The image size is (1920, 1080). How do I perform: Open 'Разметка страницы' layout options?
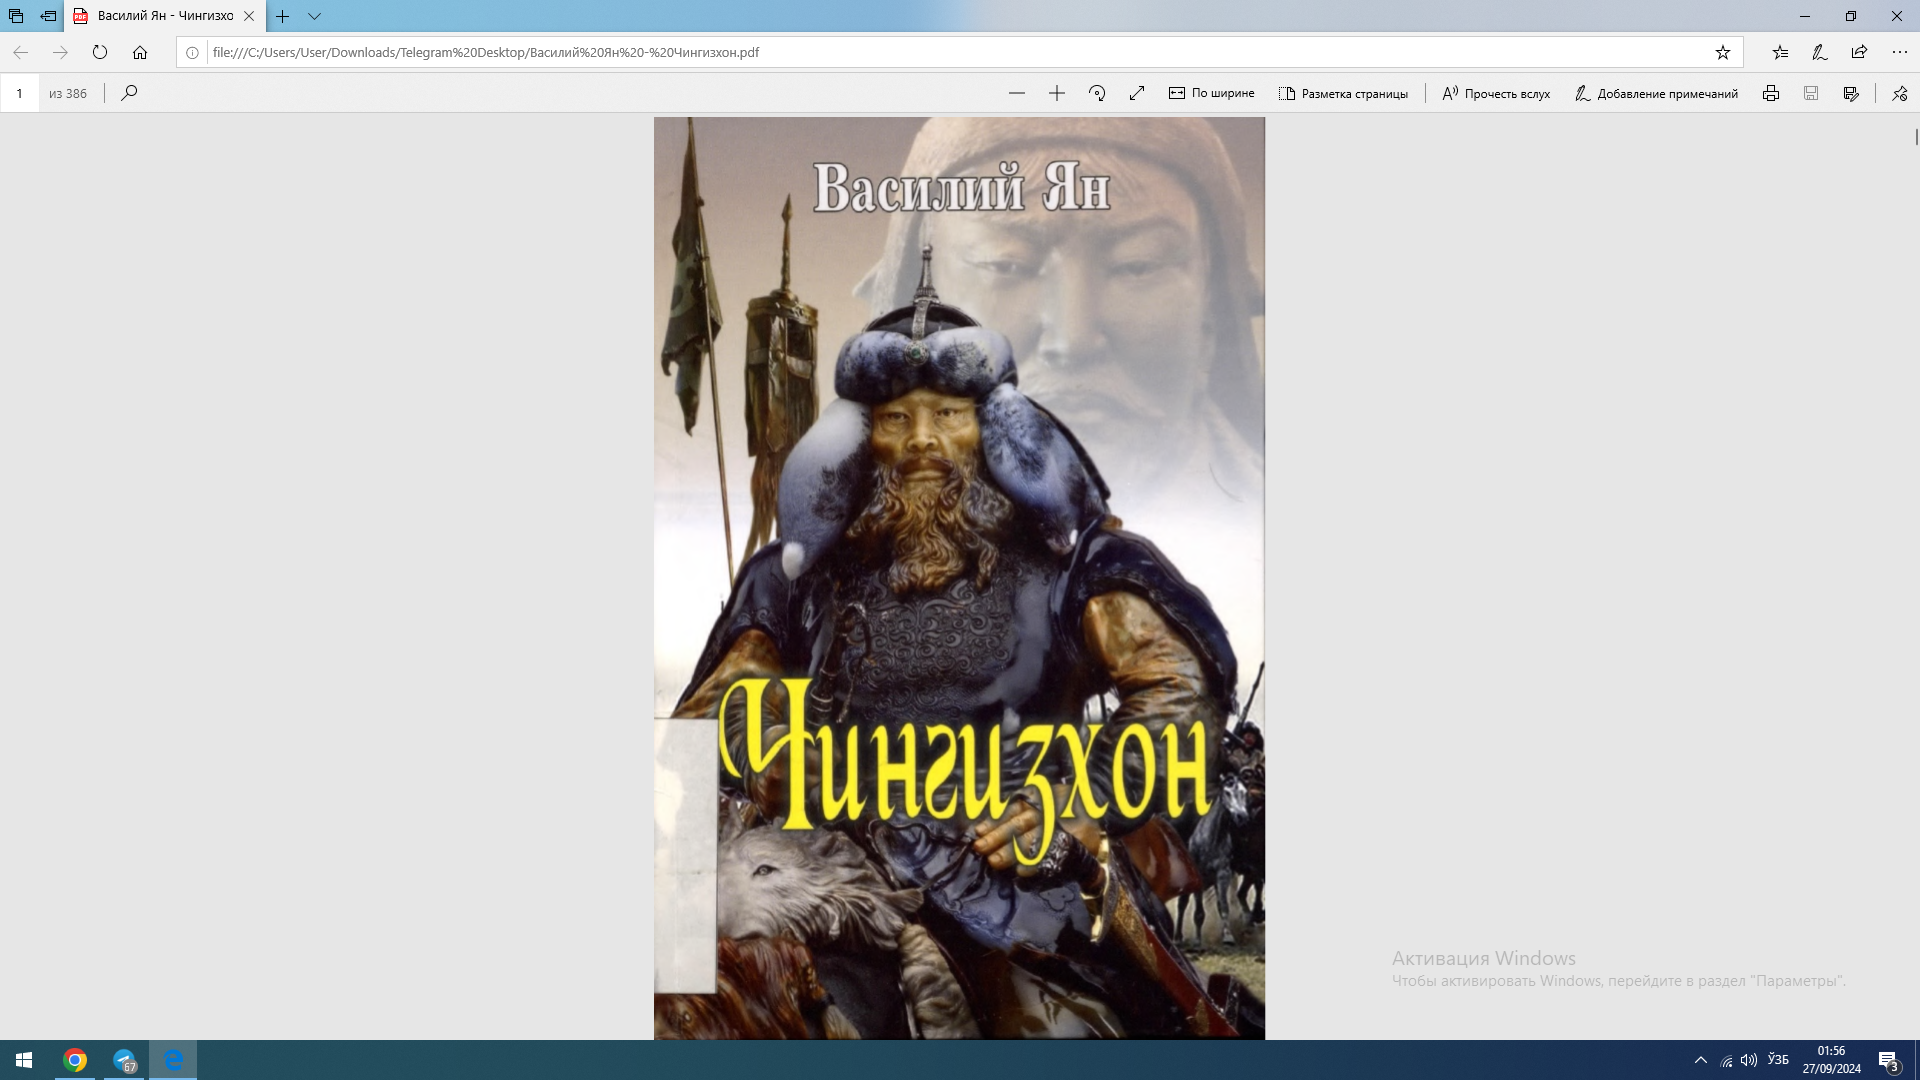click(x=1343, y=93)
